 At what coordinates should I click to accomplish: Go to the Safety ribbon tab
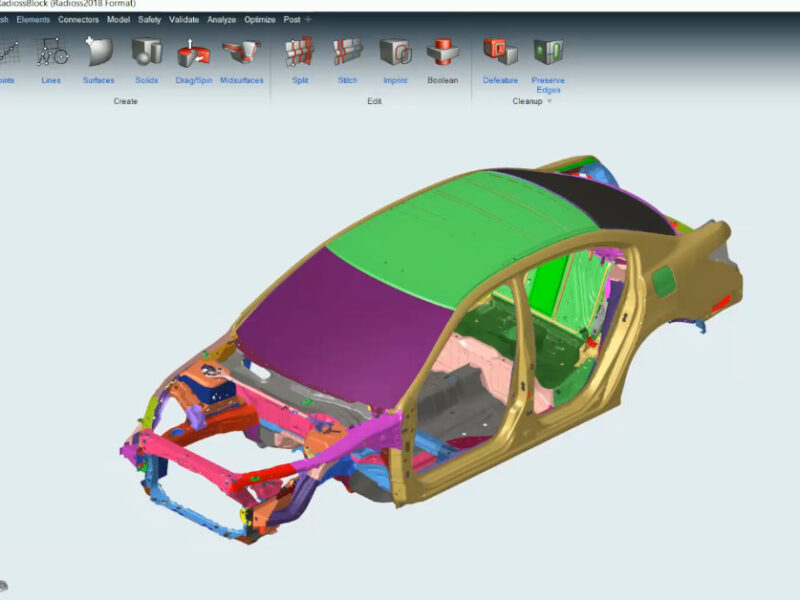coord(149,19)
